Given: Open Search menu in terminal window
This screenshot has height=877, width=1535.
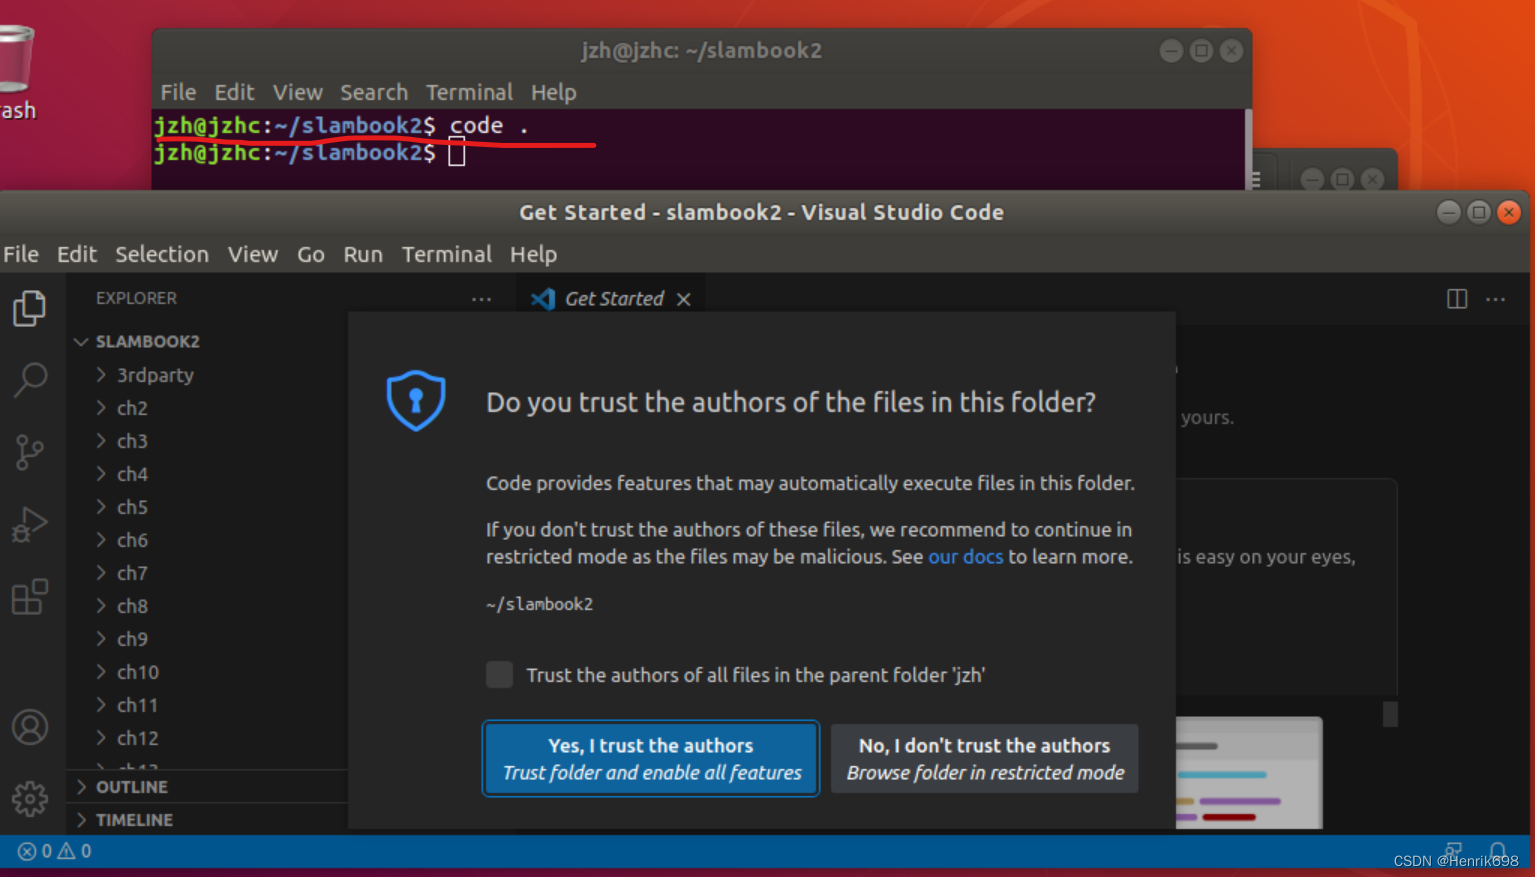Looking at the screenshot, I should point(374,92).
